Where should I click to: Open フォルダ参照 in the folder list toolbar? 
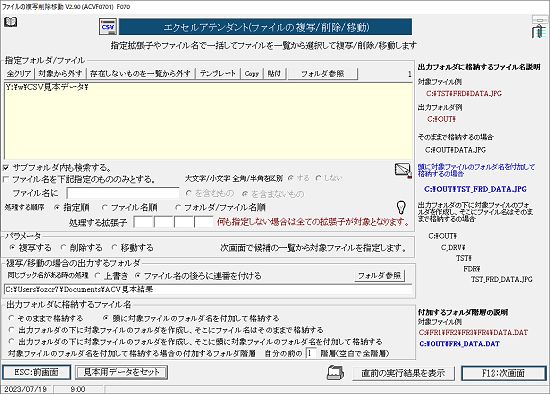(322, 74)
